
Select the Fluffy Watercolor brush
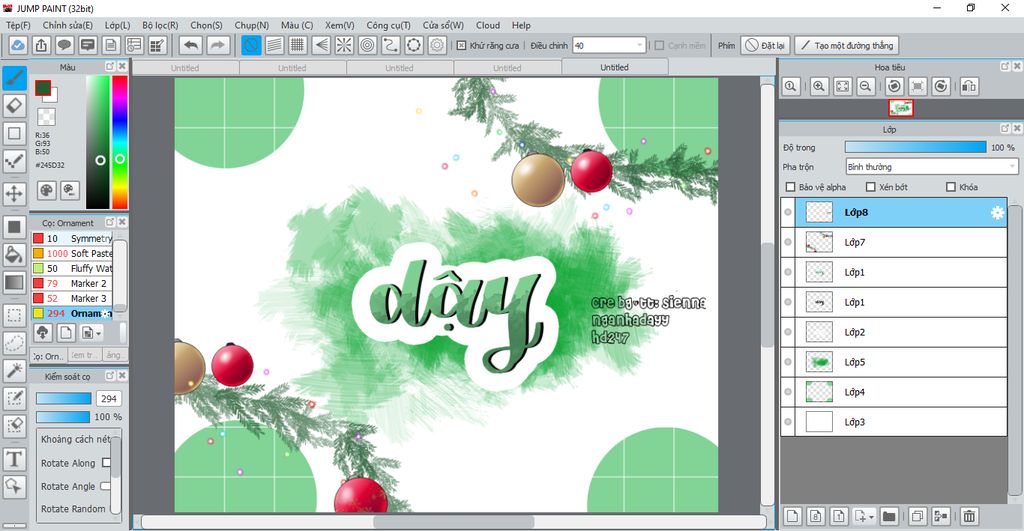click(72, 268)
